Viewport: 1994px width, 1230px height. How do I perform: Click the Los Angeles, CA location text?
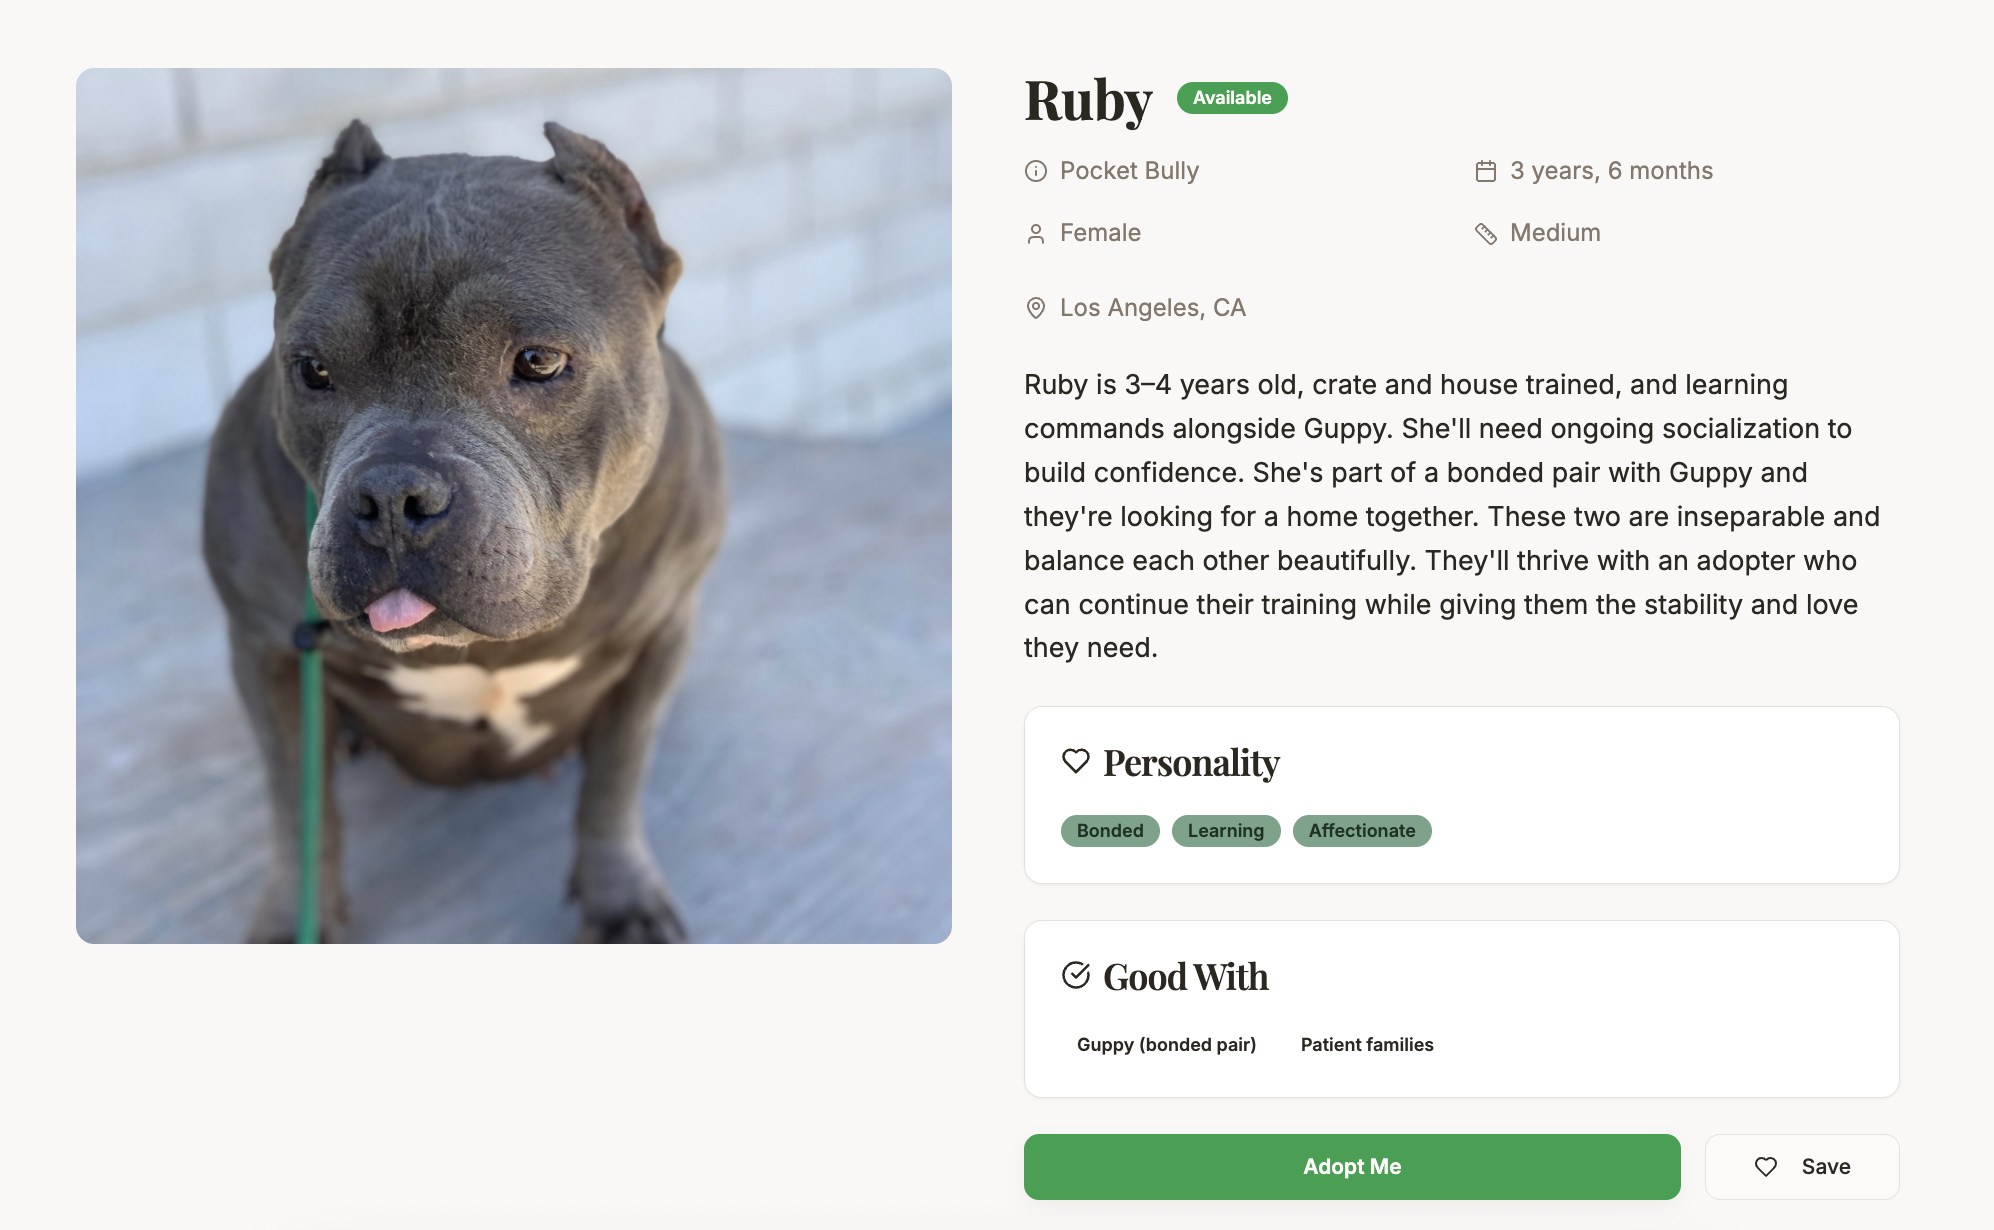pyautogui.click(x=1153, y=308)
